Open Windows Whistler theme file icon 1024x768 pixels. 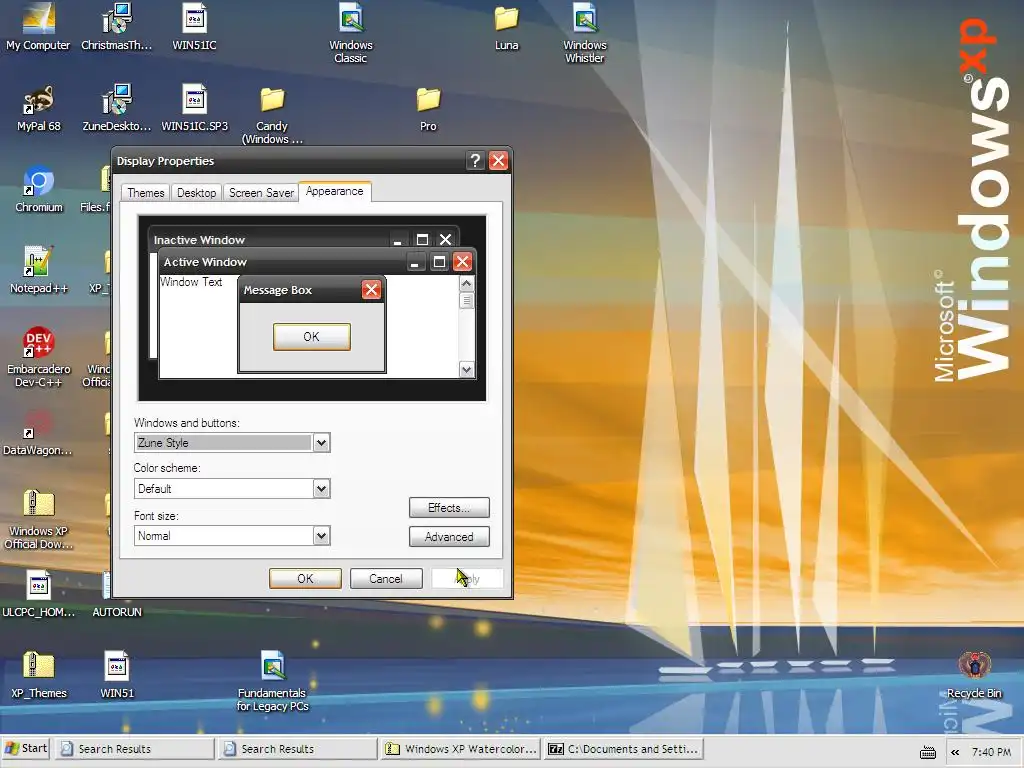pos(584,33)
